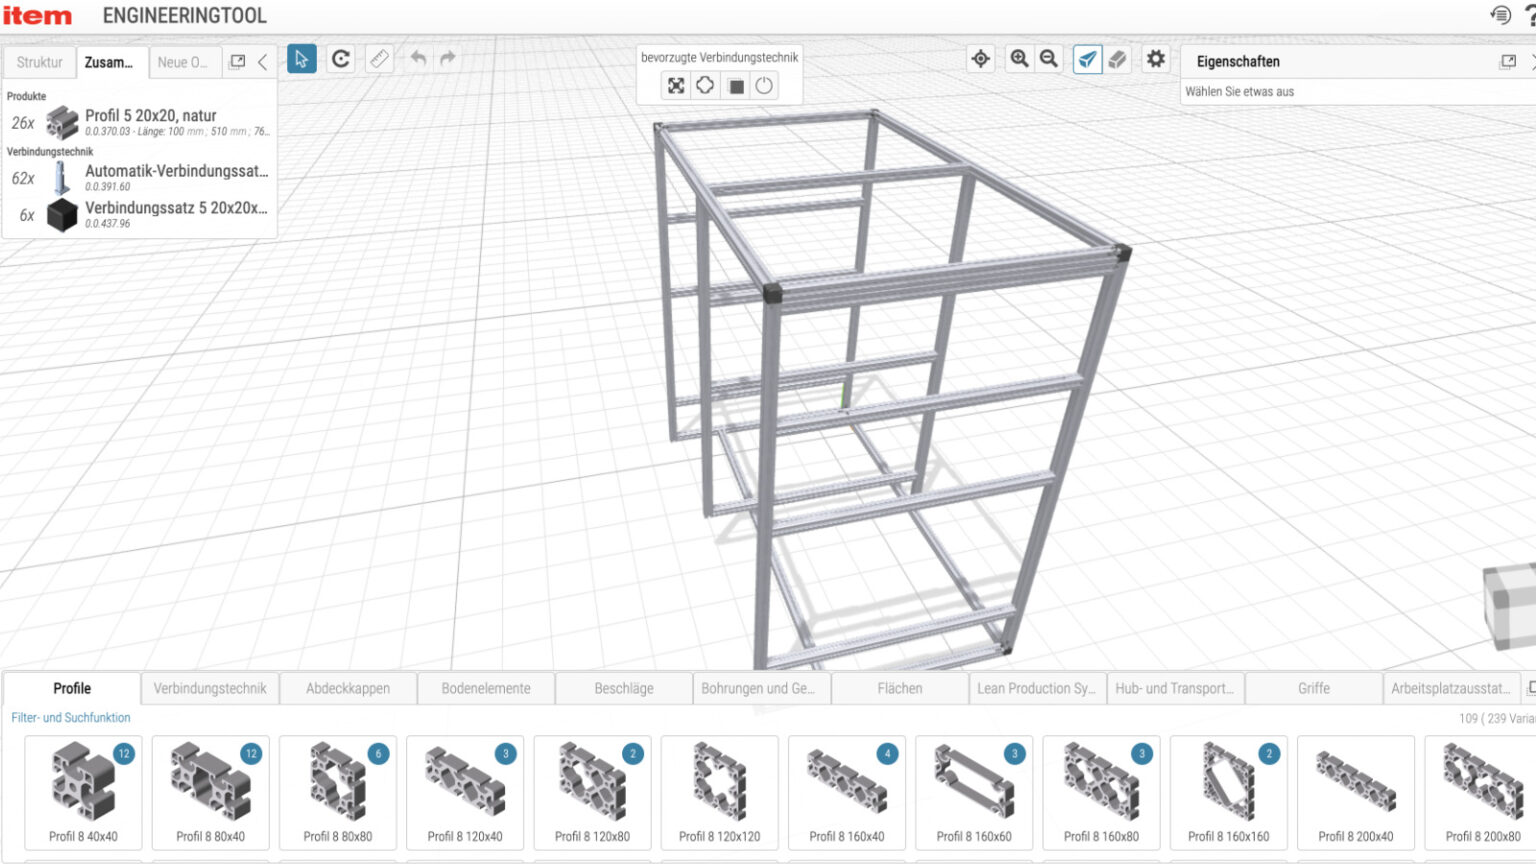1536x864 pixels.
Task: Expand the Eigenschaften panel chevron
Action: tap(1531, 61)
